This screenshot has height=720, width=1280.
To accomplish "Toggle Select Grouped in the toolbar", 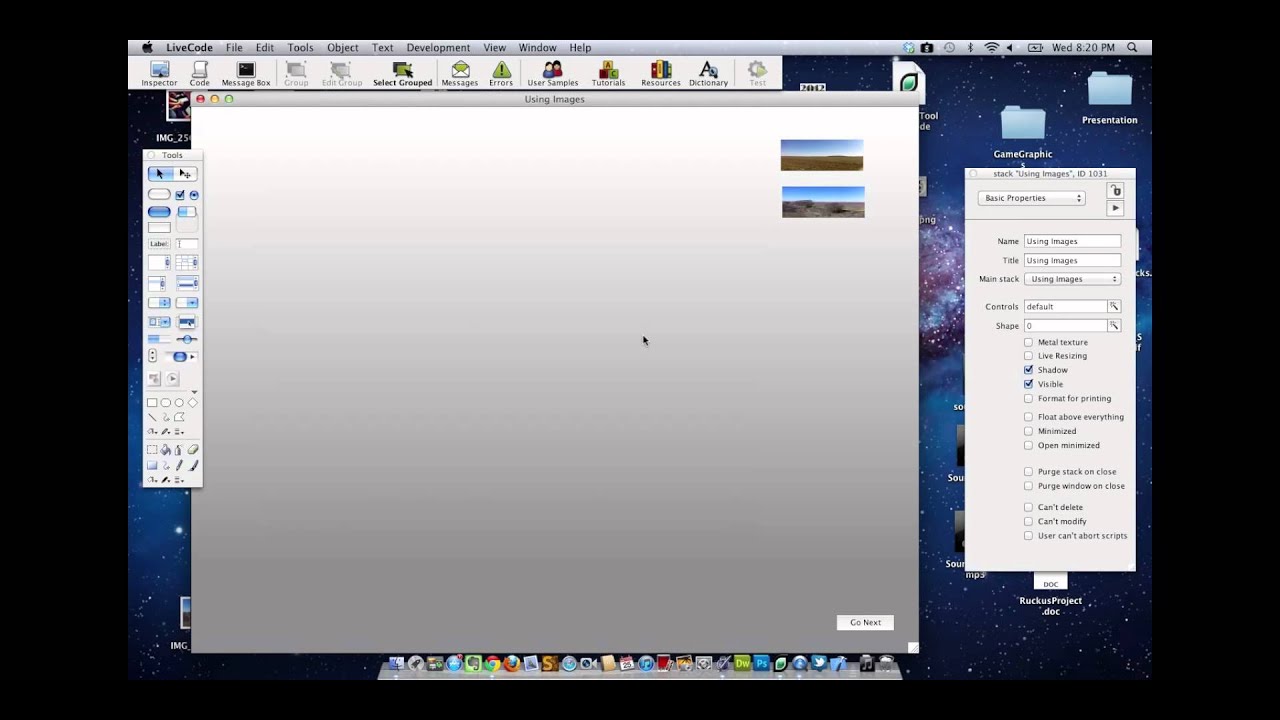I will coord(402,73).
